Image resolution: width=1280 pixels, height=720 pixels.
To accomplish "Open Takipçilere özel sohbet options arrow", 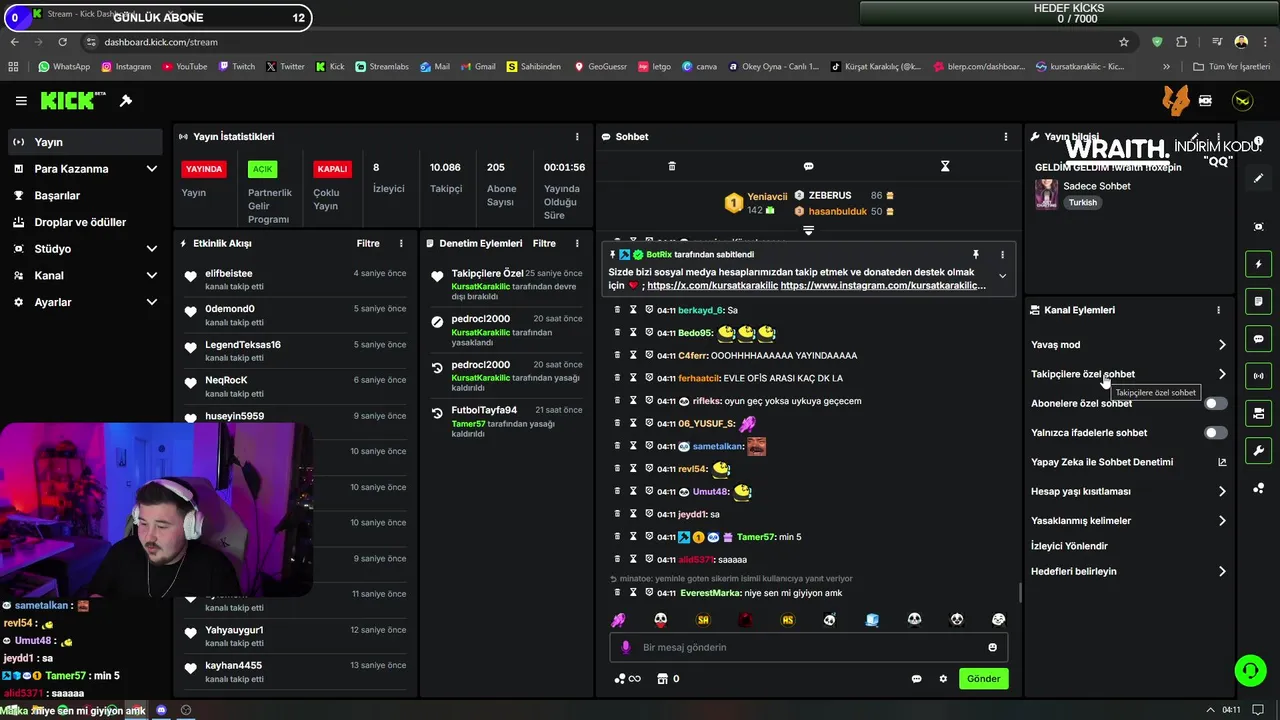I will point(1222,374).
